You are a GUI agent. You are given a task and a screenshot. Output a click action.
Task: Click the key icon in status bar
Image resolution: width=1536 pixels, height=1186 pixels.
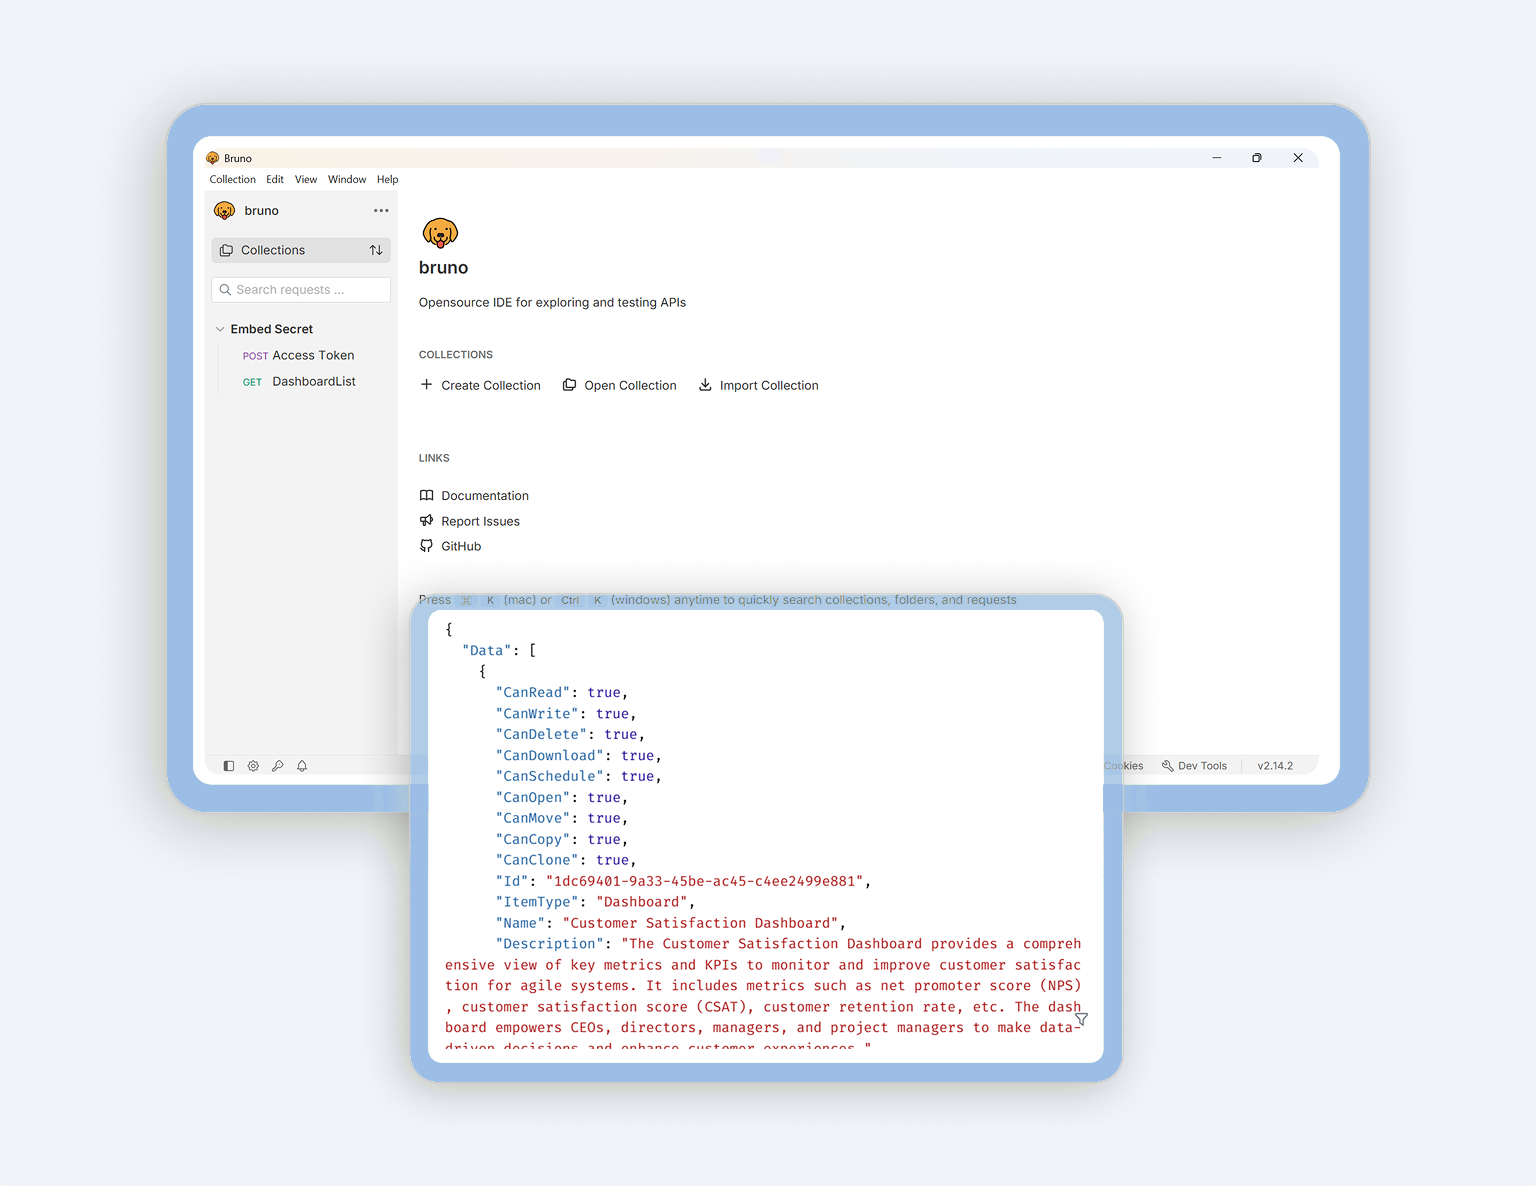click(278, 766)
